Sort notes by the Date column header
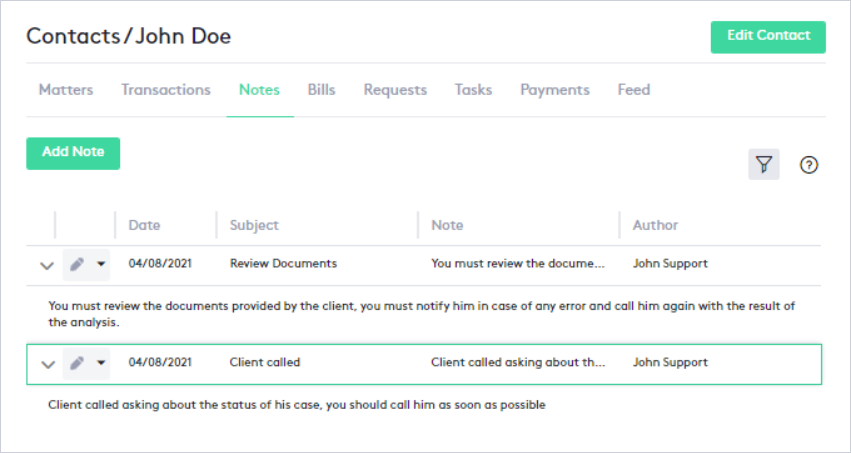The height and width of the screenshot is (453, 851). click(x=144, y=225)
